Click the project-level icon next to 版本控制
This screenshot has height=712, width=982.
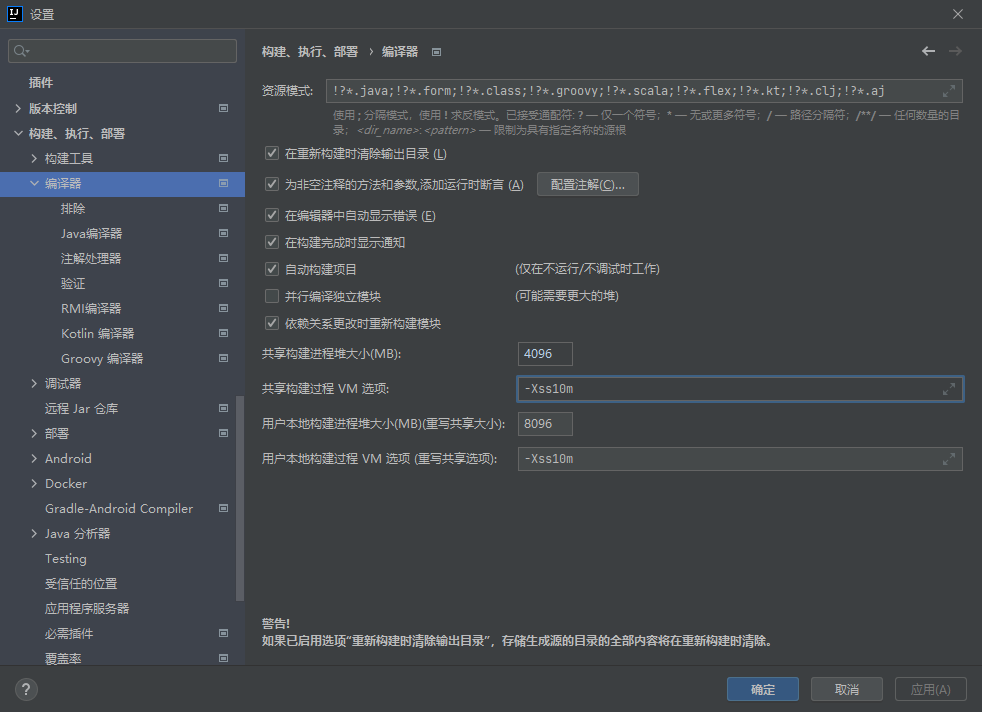coord(224,108)
